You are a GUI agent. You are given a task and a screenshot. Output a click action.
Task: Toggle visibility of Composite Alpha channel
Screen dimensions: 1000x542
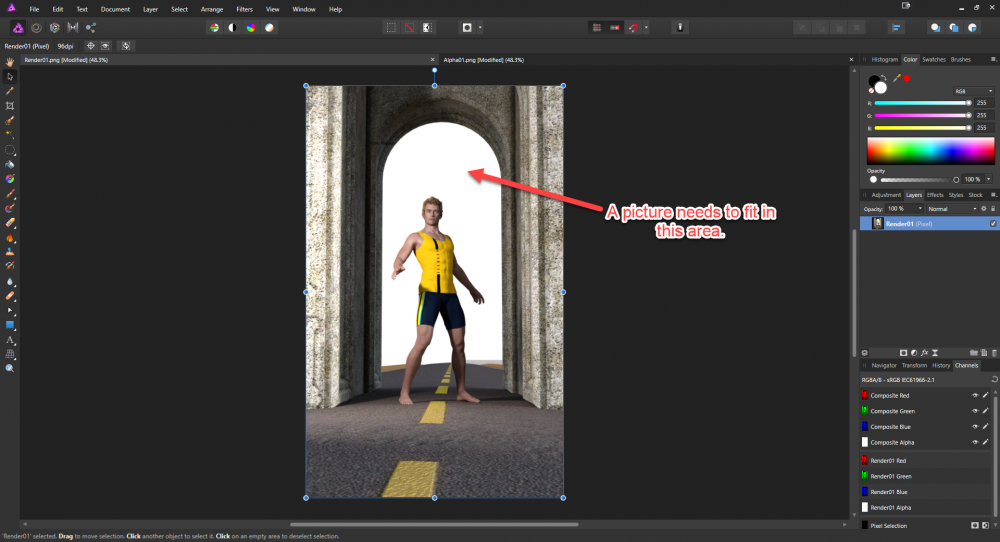point(974,442)
